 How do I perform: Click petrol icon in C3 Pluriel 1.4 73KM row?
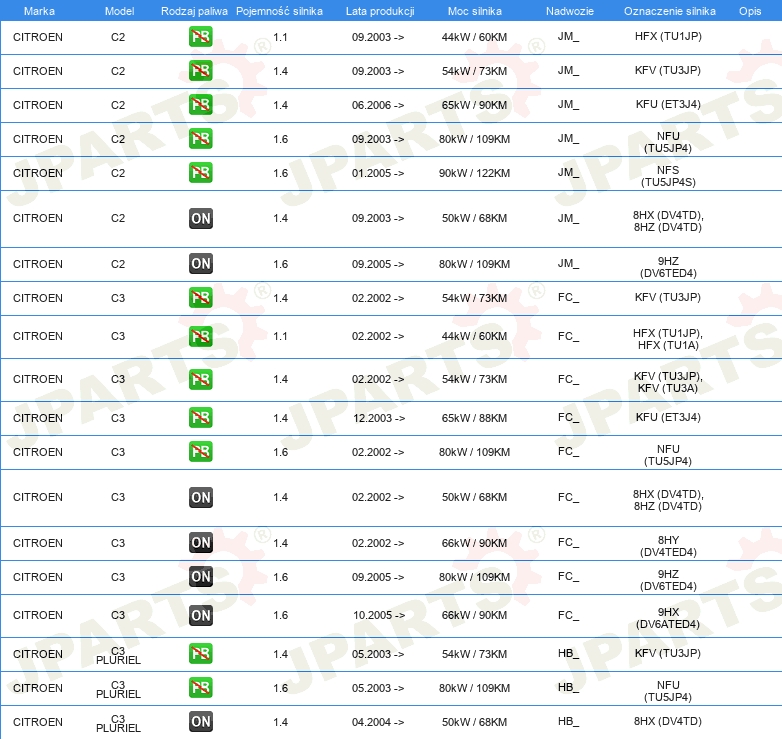click(x=200, y=654)
